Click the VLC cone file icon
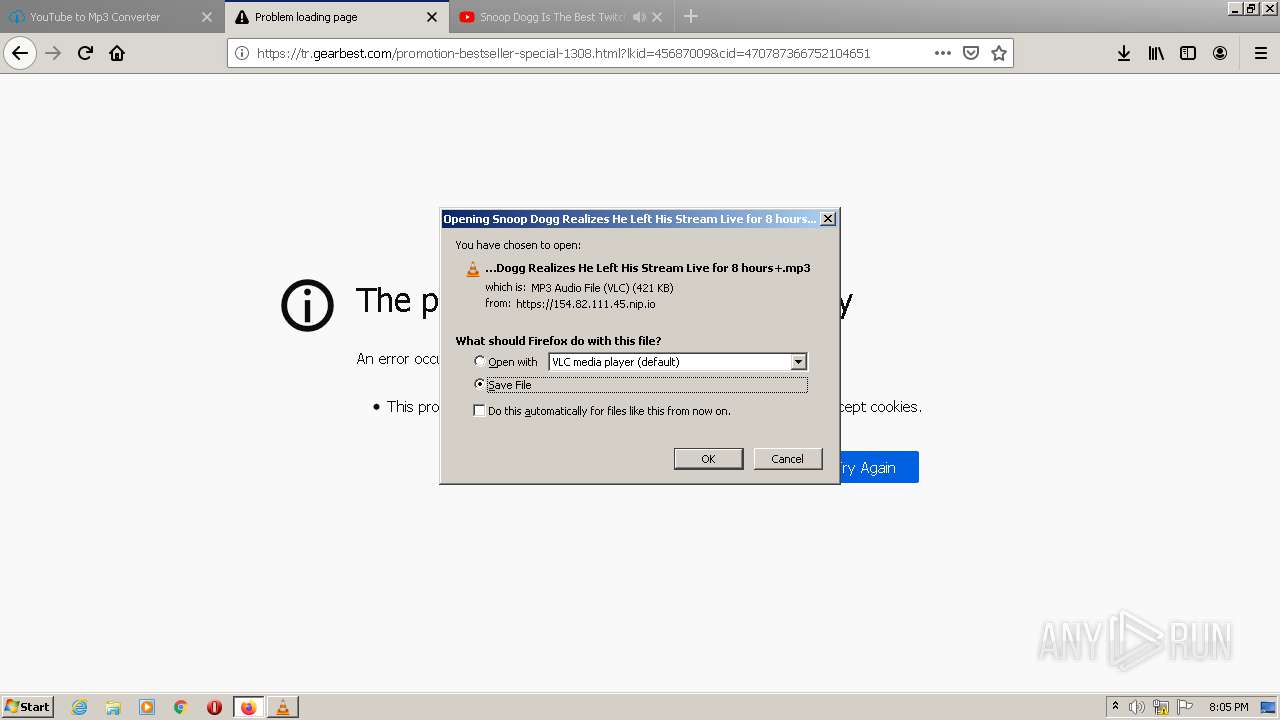1280x720 pixels. (x=473, y=269)
